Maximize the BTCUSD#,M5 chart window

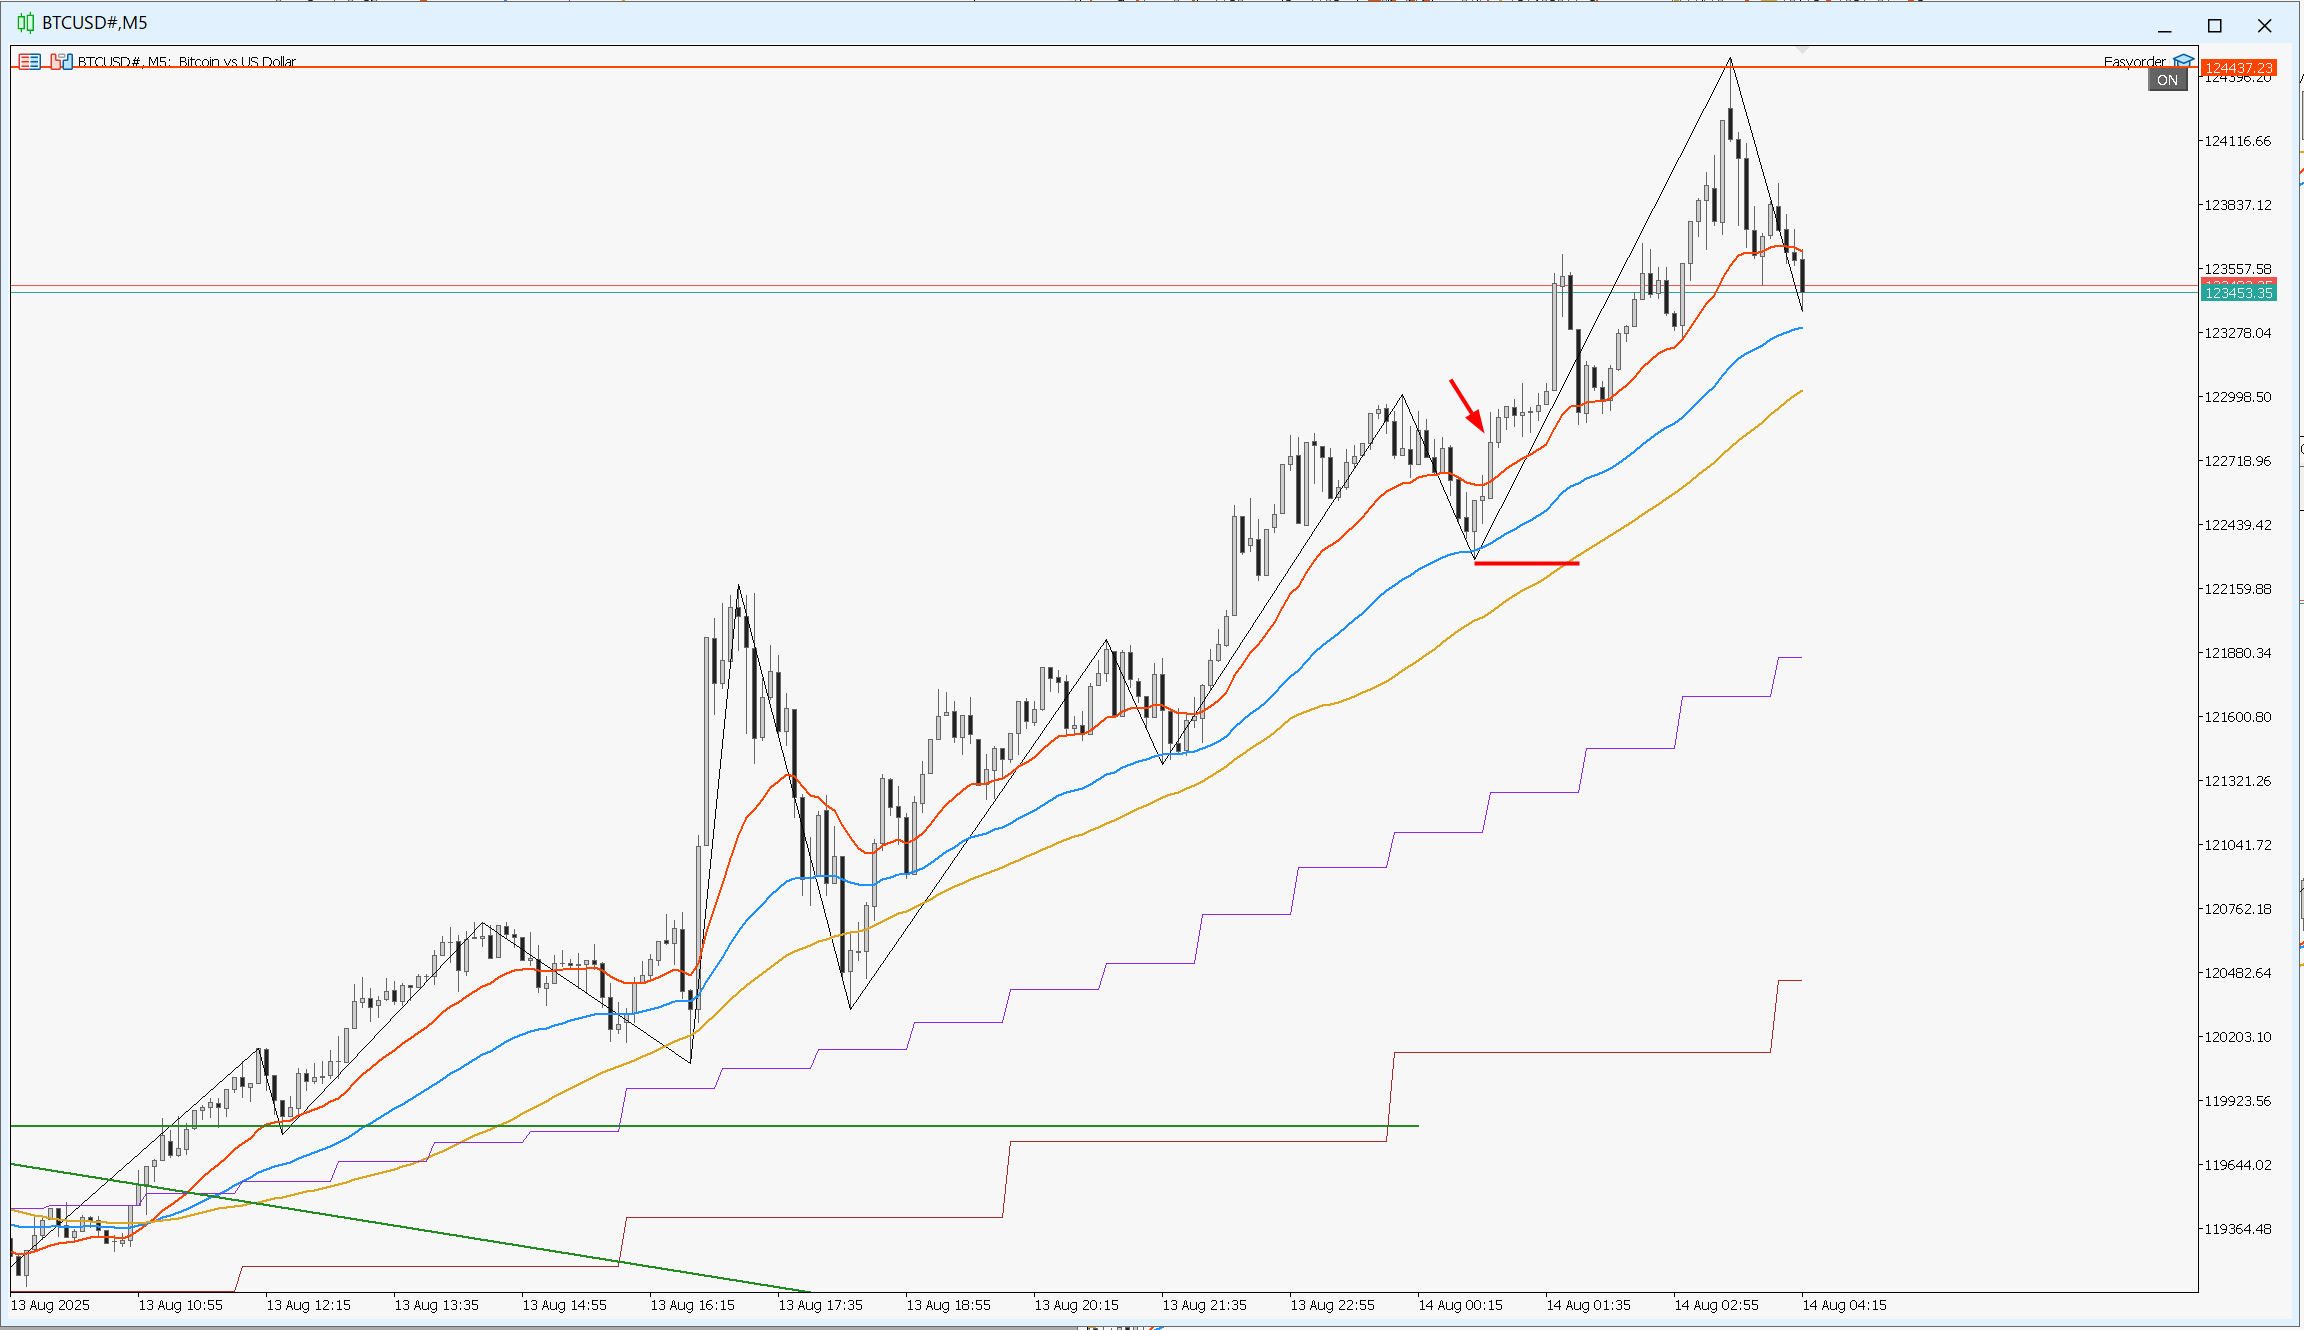point(2215,25)
